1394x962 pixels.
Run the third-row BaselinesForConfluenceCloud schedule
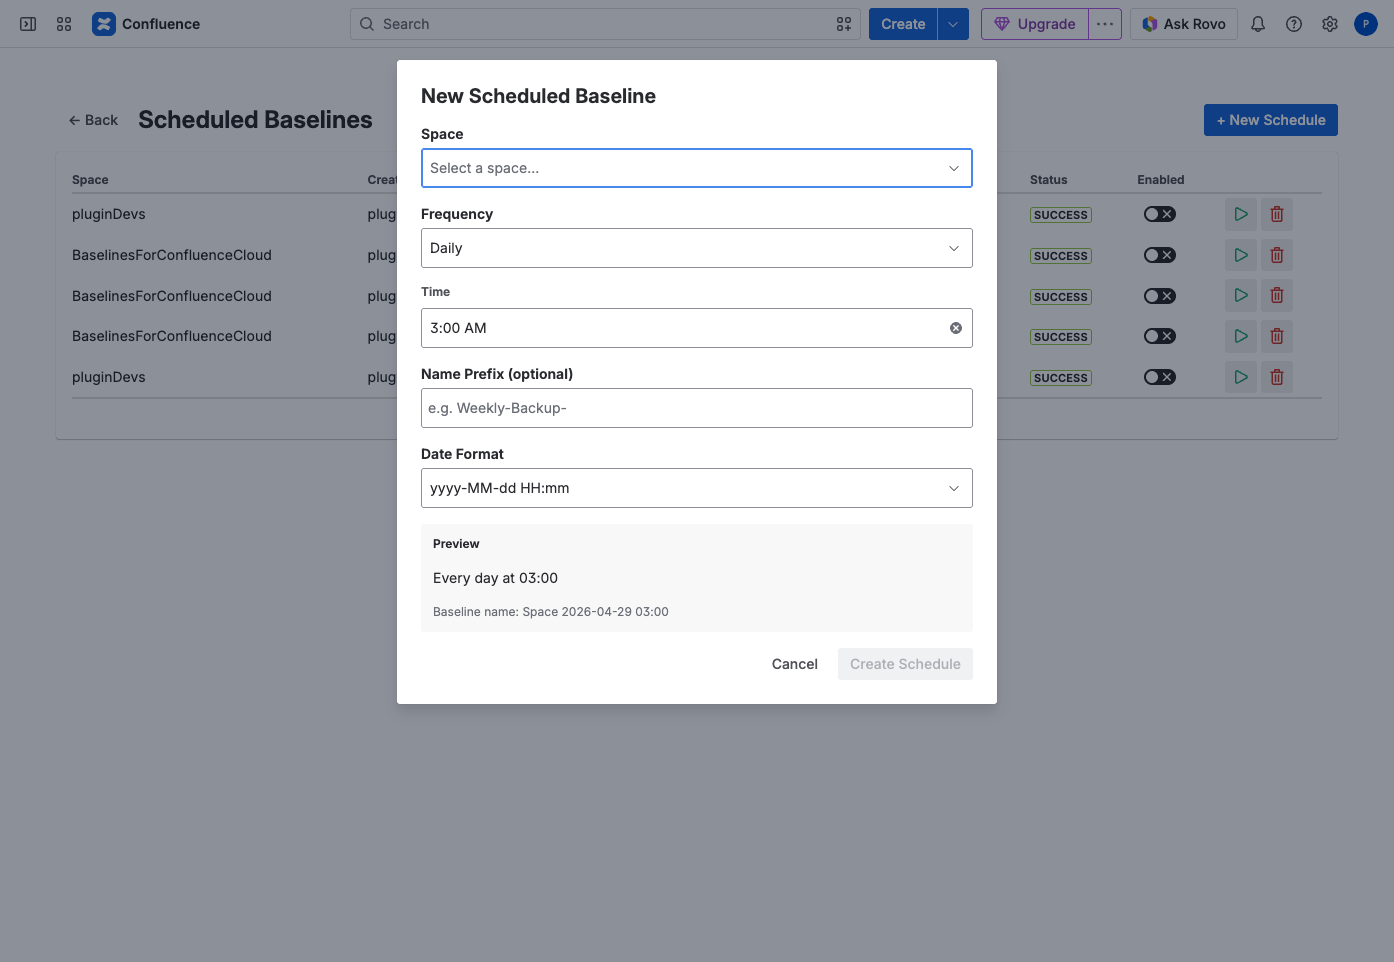pyautogui.click(x=1241, y=296)
